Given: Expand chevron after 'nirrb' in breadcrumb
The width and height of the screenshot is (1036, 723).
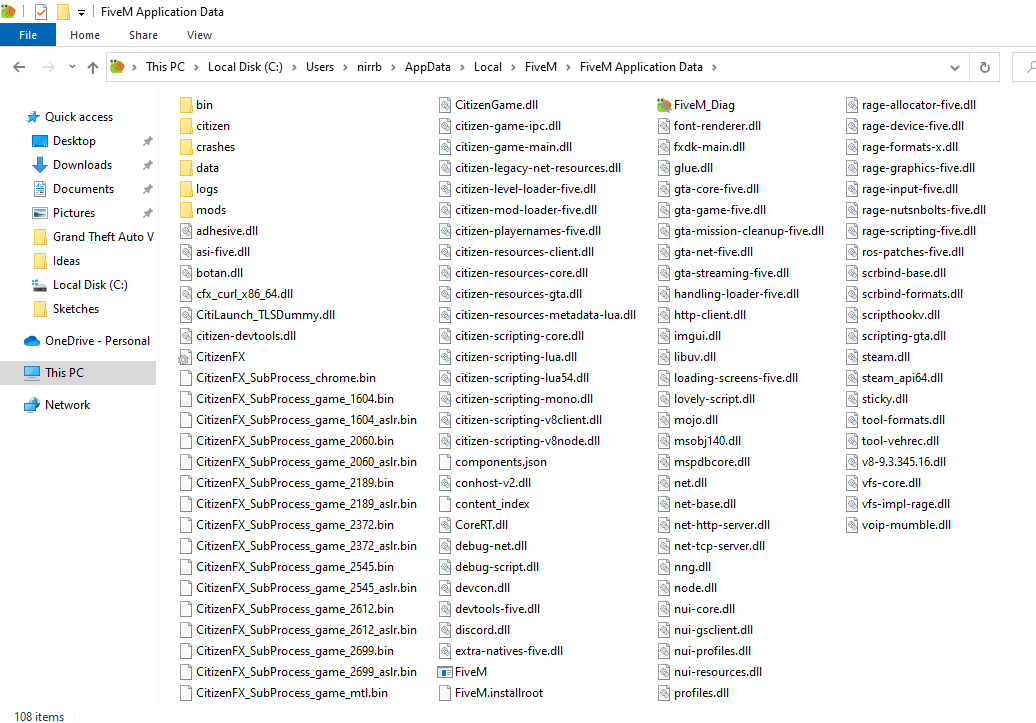Looking at the screenshot, I should point(393,67).
